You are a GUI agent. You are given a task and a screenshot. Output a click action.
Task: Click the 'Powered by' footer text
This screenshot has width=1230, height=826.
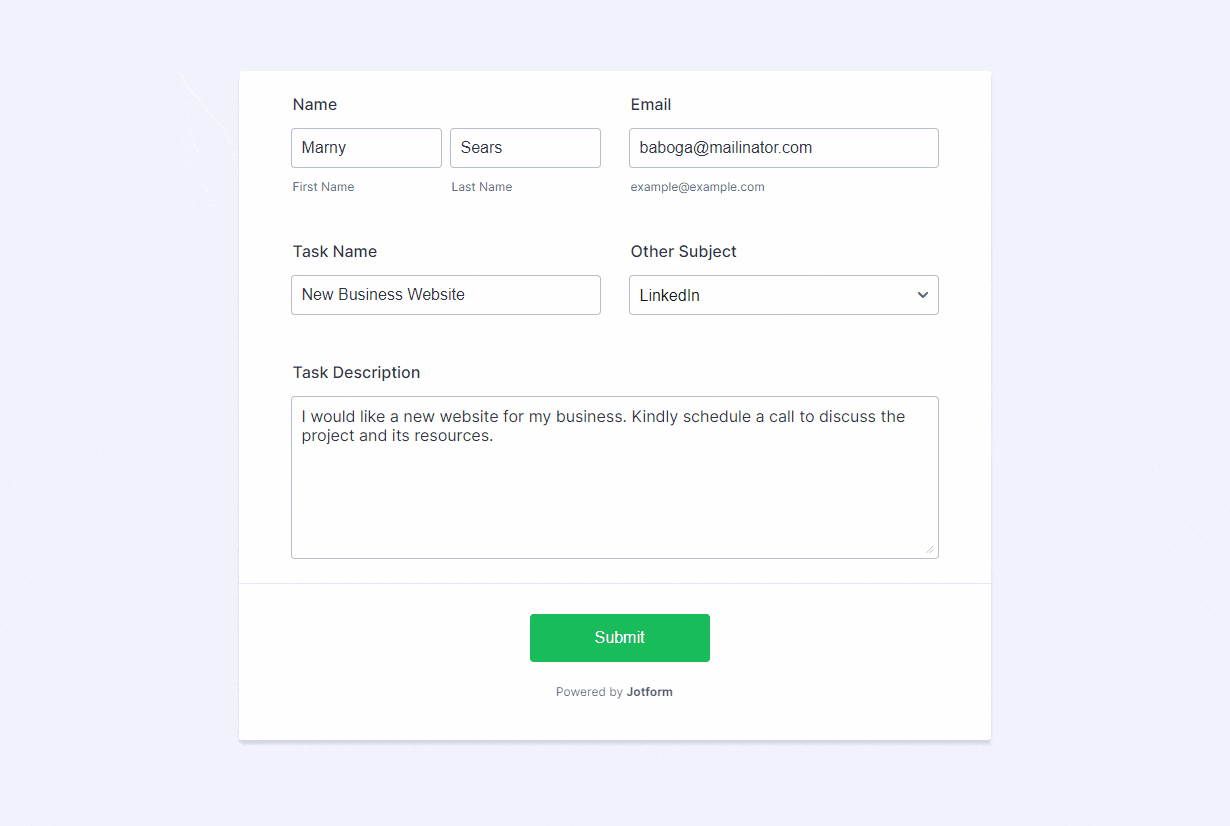pos(589,692)
